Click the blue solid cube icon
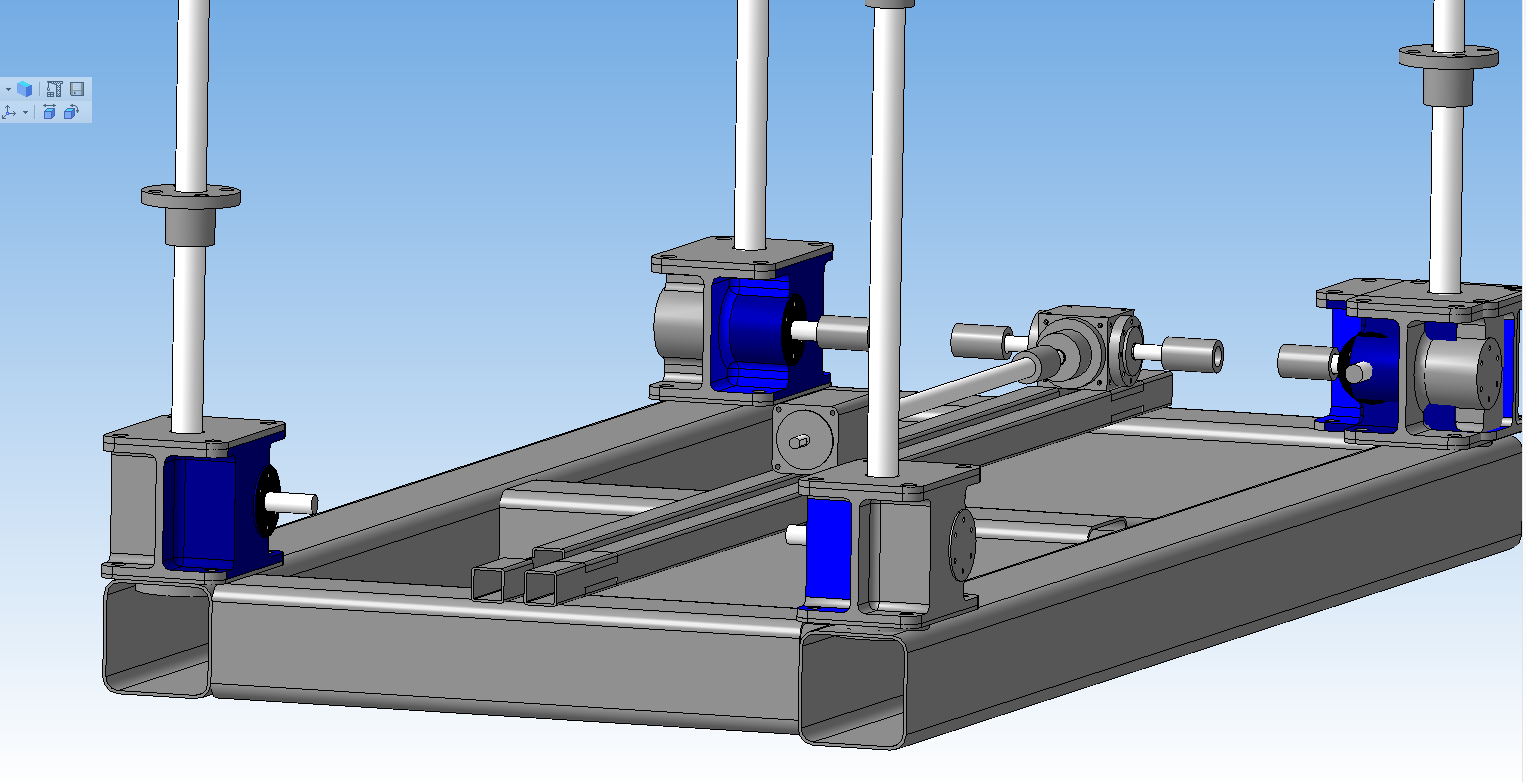The width and height of the screenshot is (1526, 782). (24, 89)
